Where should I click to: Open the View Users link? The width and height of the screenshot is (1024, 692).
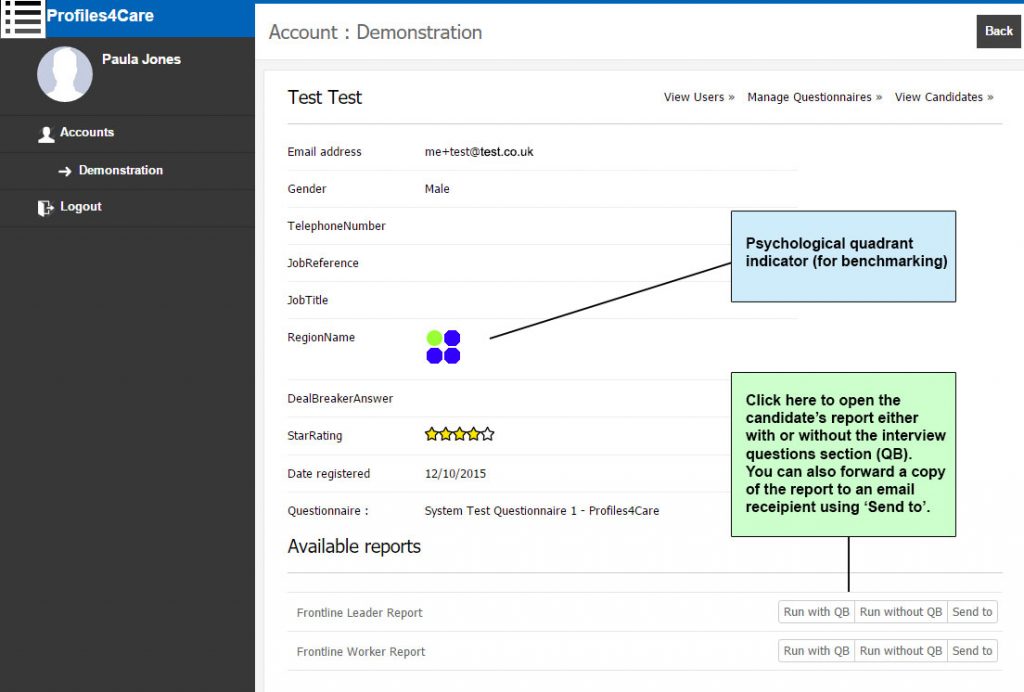coord(699,97)
